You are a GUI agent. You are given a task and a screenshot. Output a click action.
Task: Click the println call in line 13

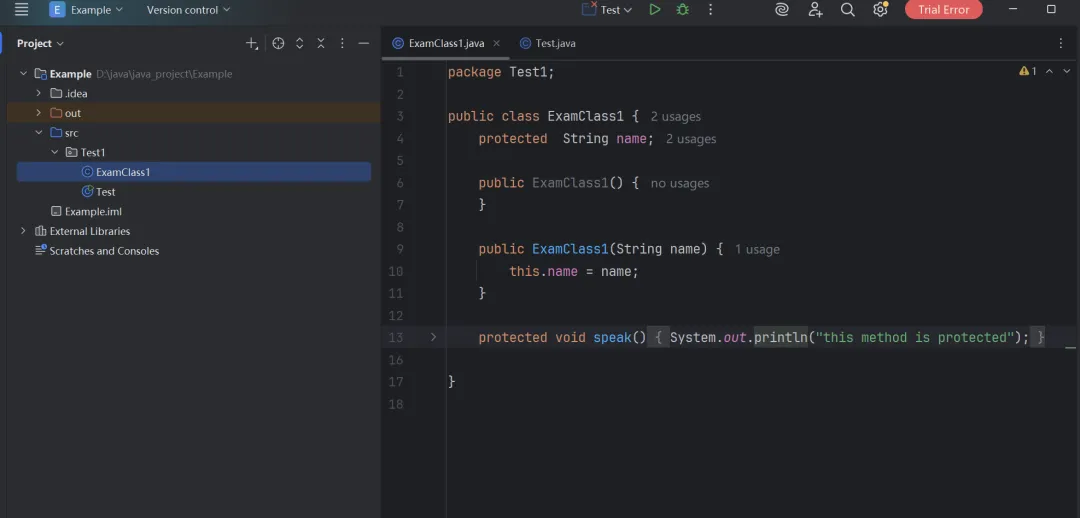(x=780, y=338)
